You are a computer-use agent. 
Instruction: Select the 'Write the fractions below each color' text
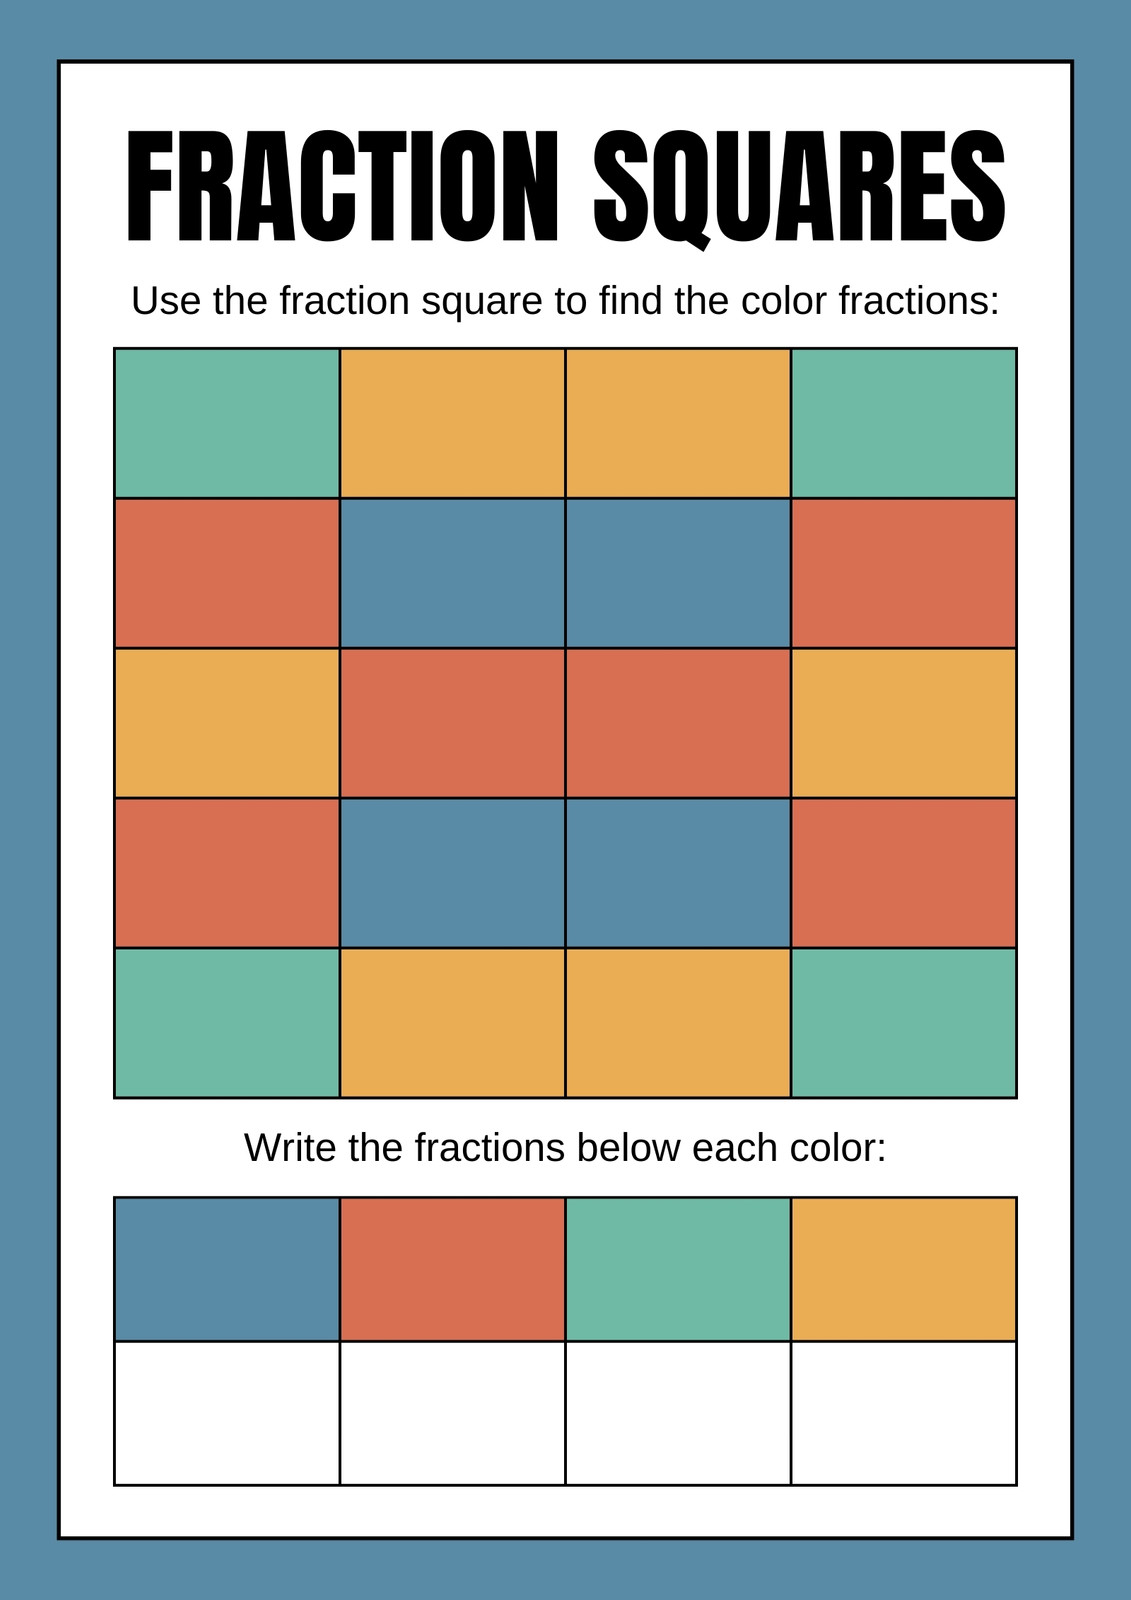[566, 1148]
